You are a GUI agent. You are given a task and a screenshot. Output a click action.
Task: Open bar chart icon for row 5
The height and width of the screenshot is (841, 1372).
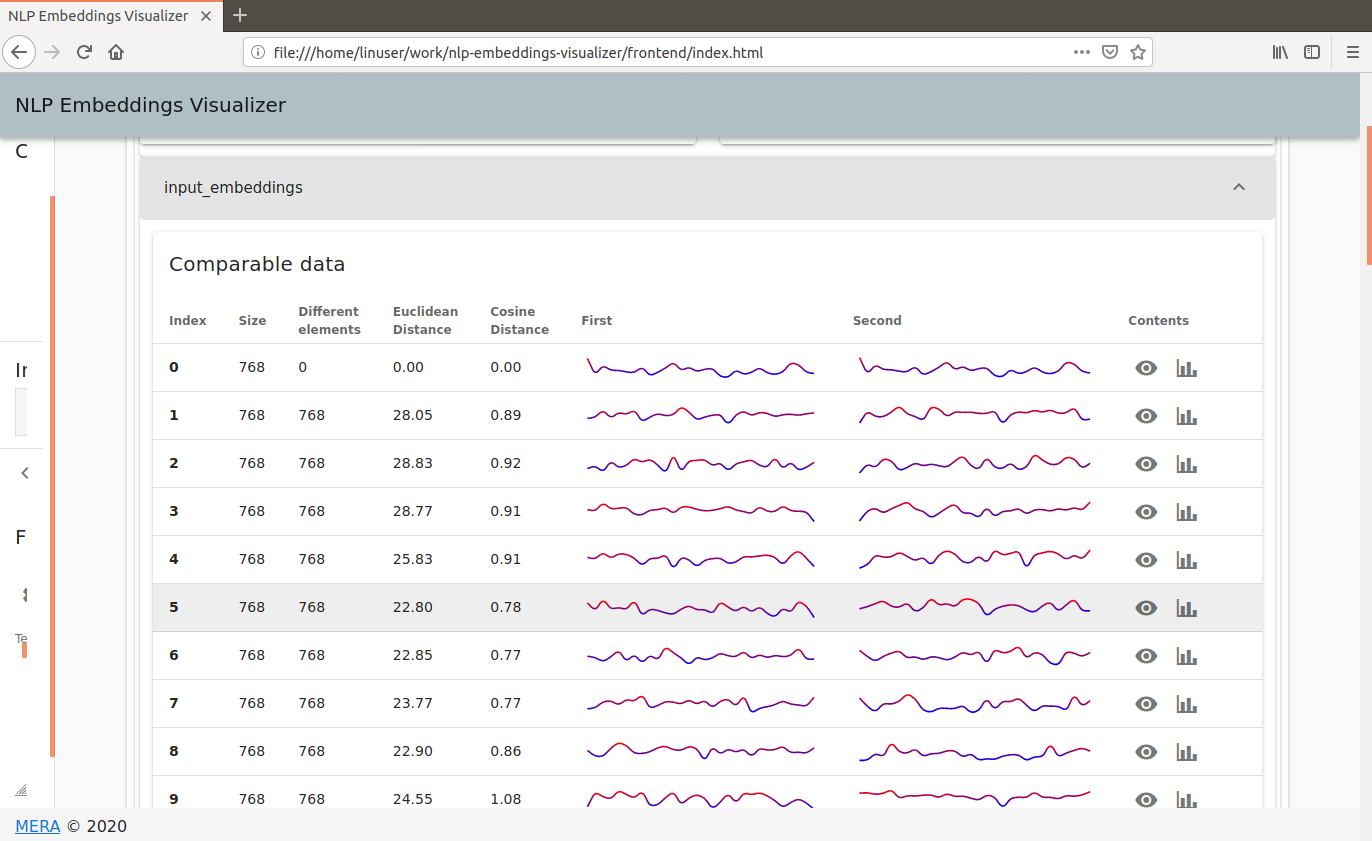[x=1187, y=608]
